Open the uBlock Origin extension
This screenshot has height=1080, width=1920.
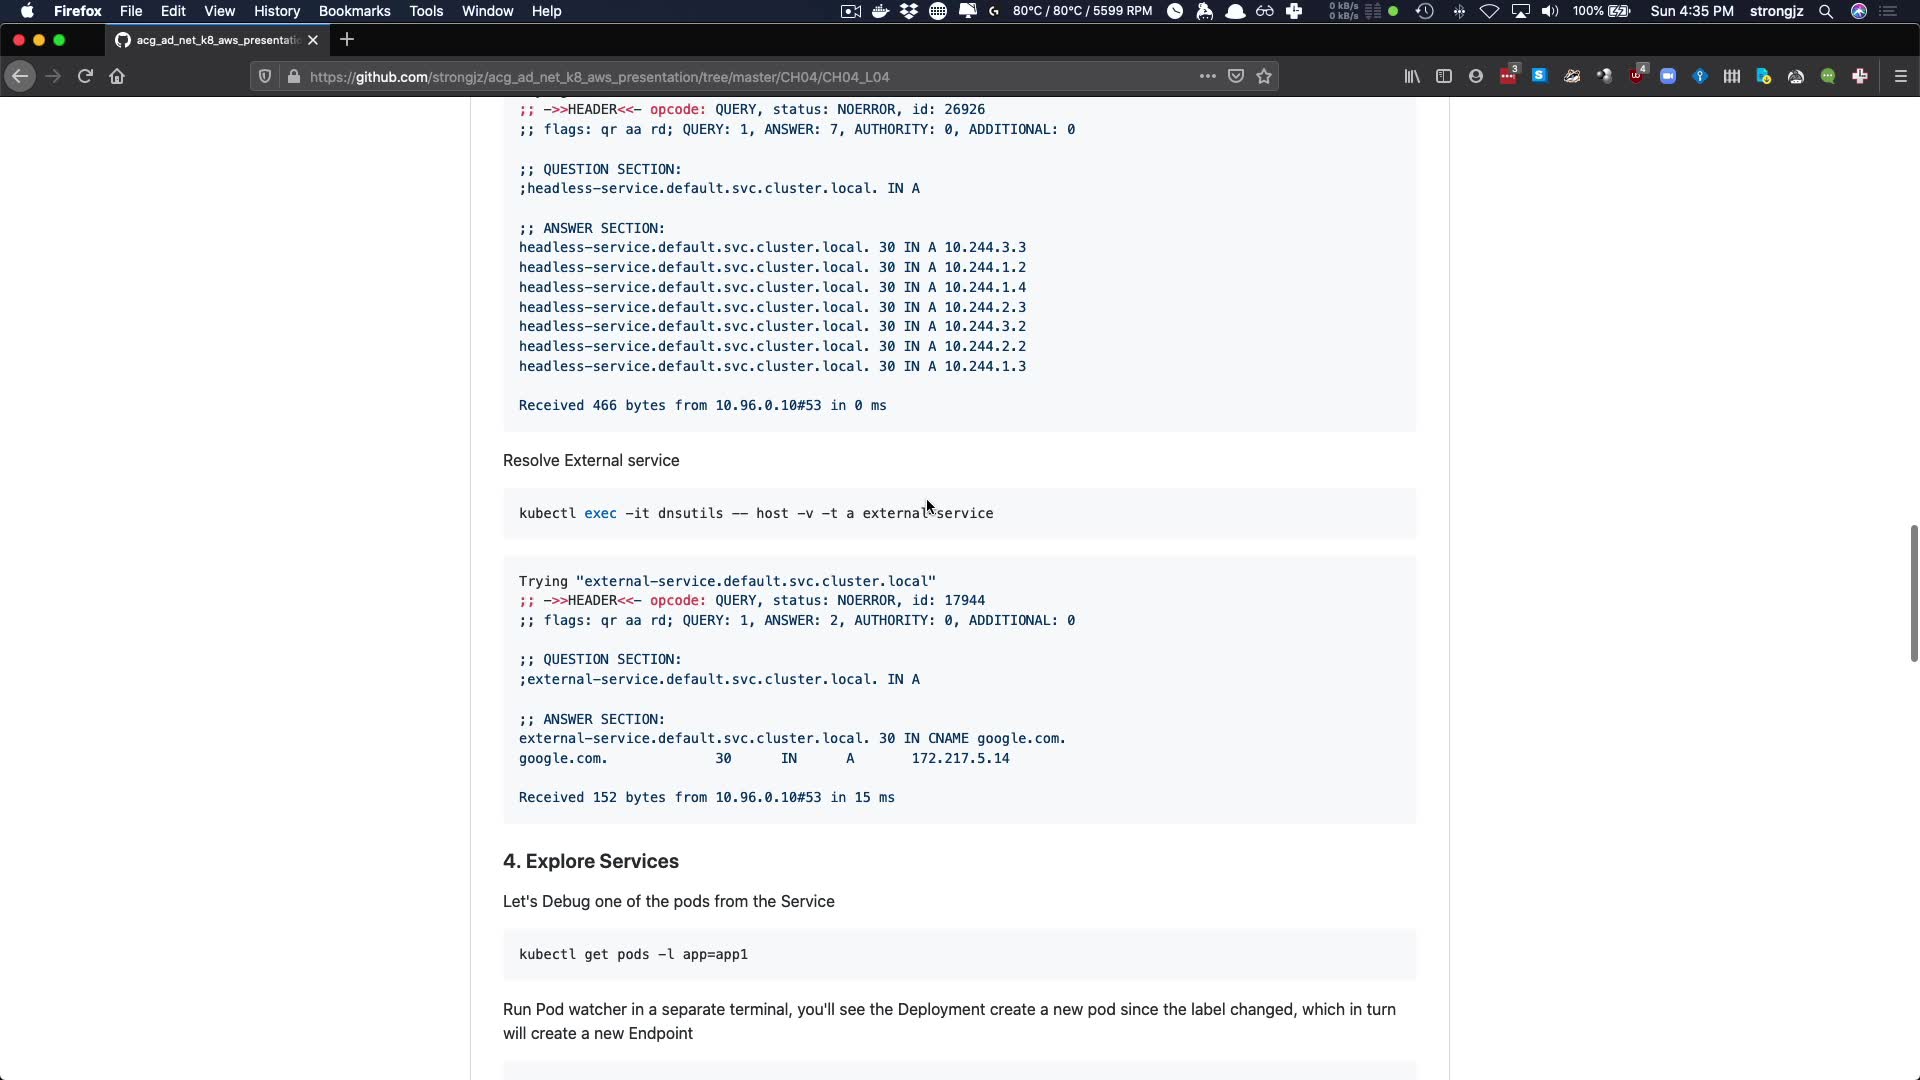pos(1637,76)
